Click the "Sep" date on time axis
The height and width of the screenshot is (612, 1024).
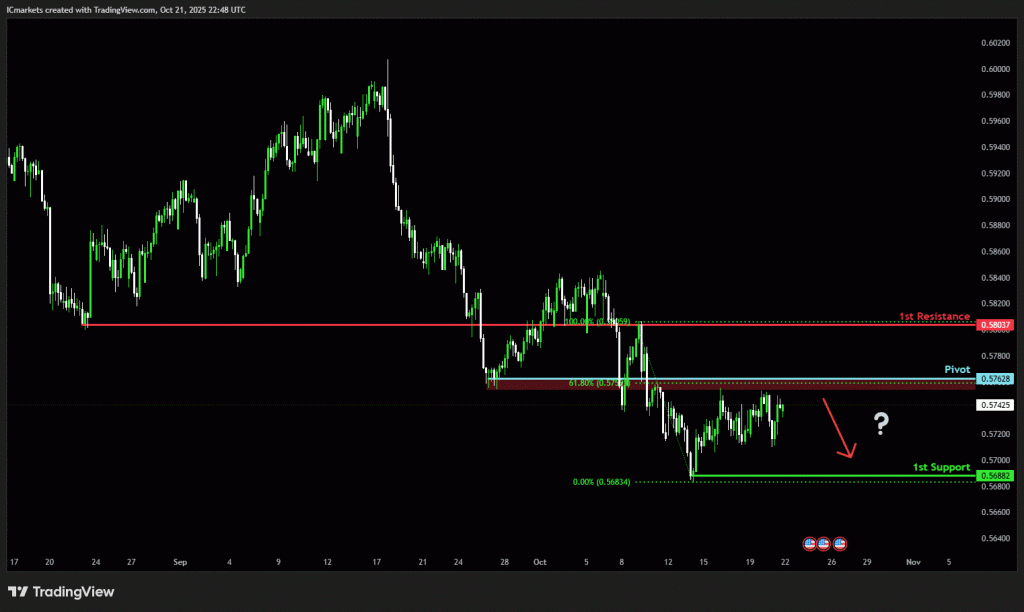tap(180, 562)
